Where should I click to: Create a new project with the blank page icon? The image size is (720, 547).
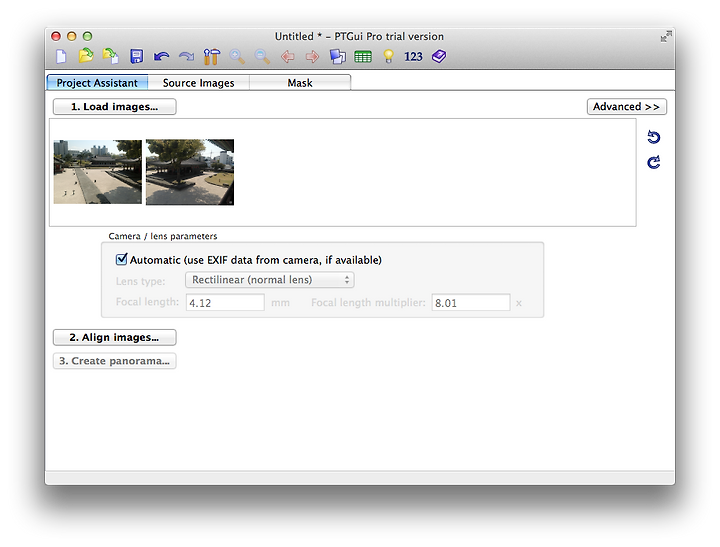61,56
